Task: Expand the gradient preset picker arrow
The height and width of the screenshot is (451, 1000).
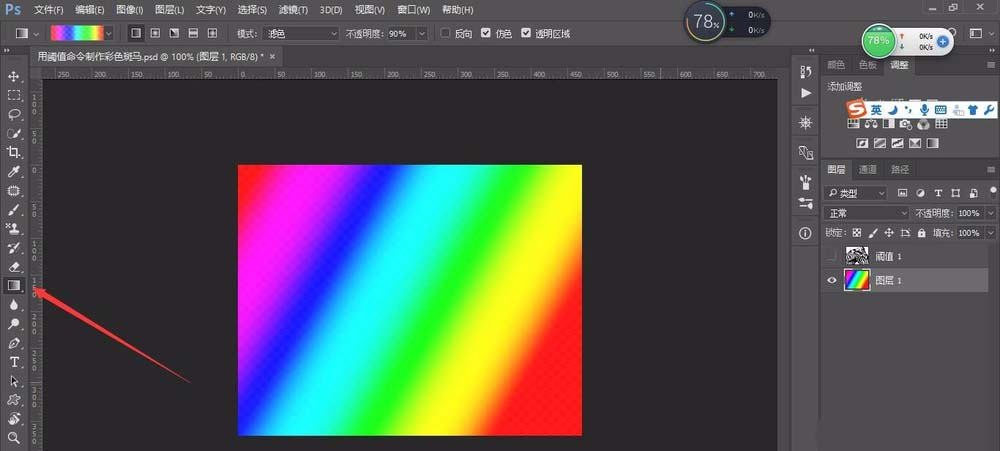Action: pyautogui.click(x=109, y=33)
